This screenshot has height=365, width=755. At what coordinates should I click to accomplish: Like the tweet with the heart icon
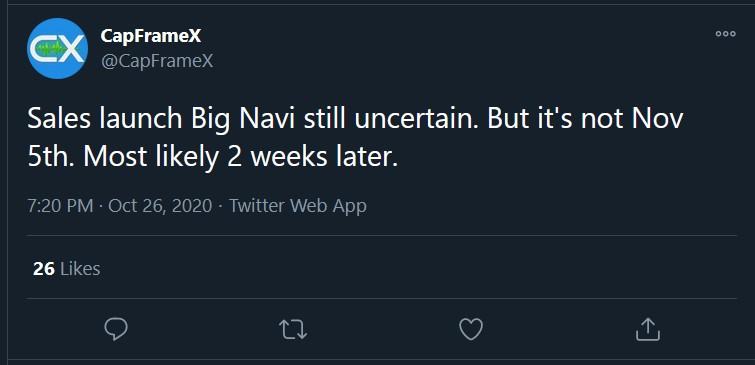pos(470,329)
